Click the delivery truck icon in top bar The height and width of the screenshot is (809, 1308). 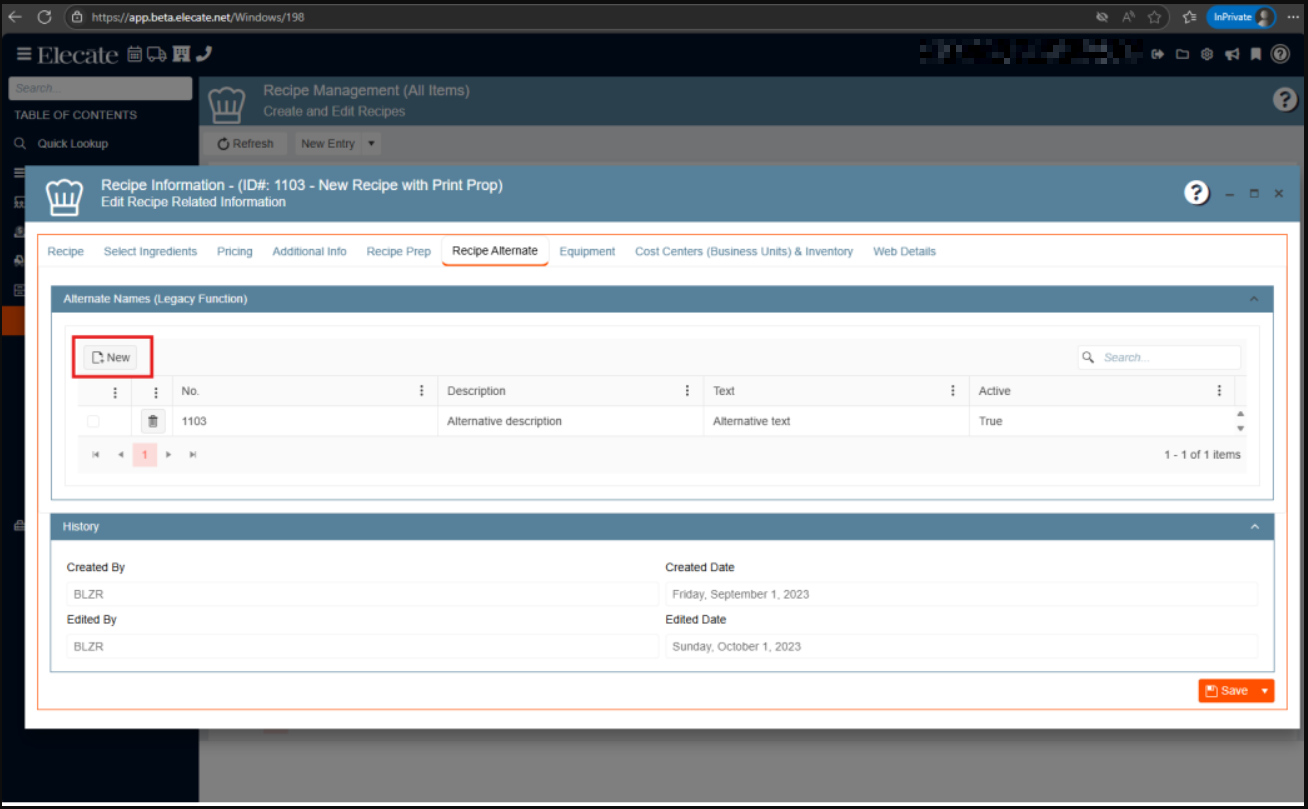tap(157, 54)
